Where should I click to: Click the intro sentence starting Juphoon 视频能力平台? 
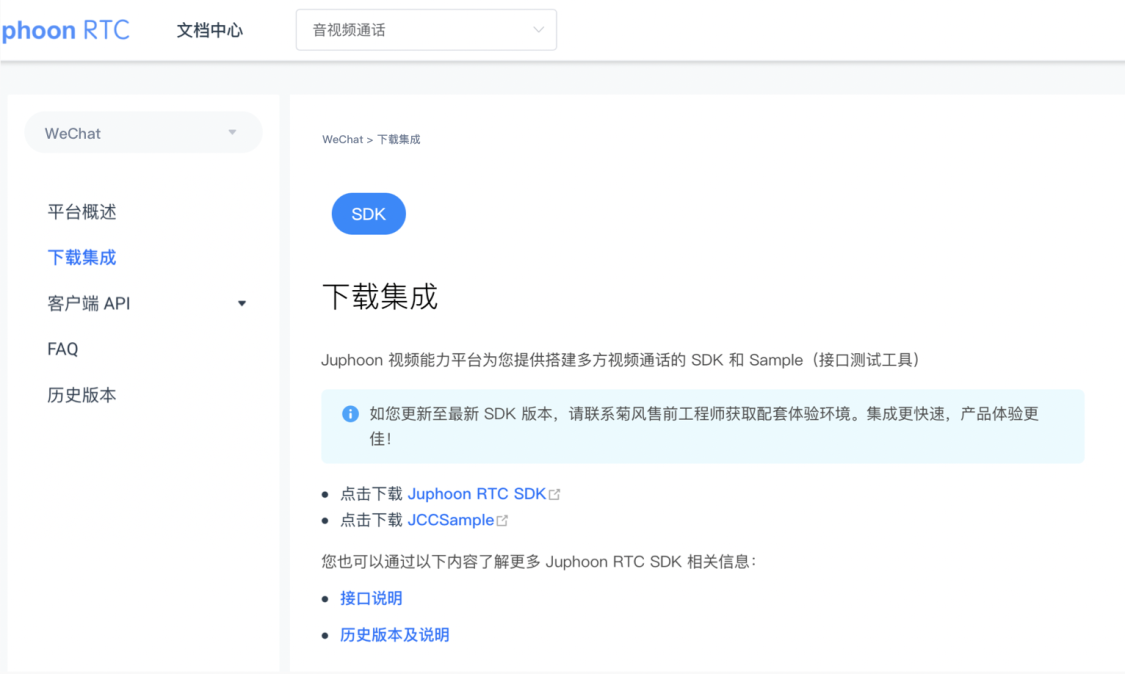pos(621,360)
